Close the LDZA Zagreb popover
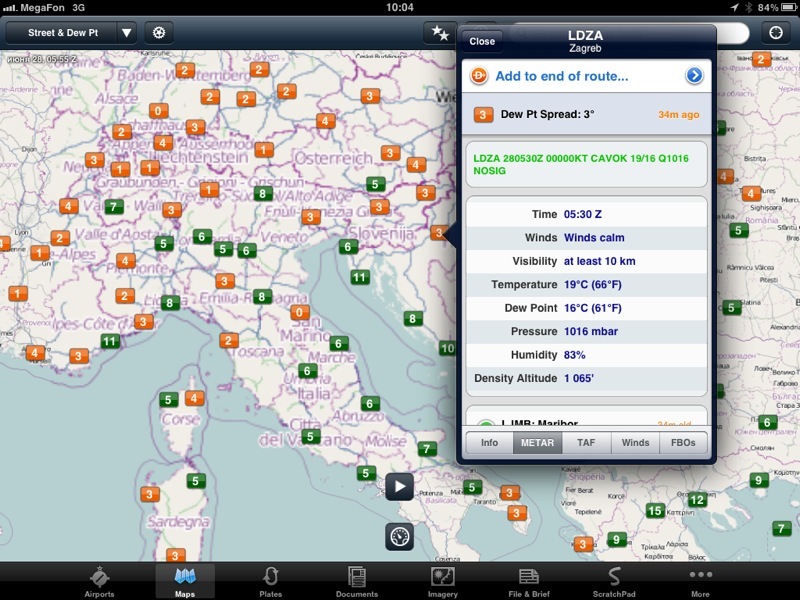This screenshot has width=800, height=600. point(482,41)
